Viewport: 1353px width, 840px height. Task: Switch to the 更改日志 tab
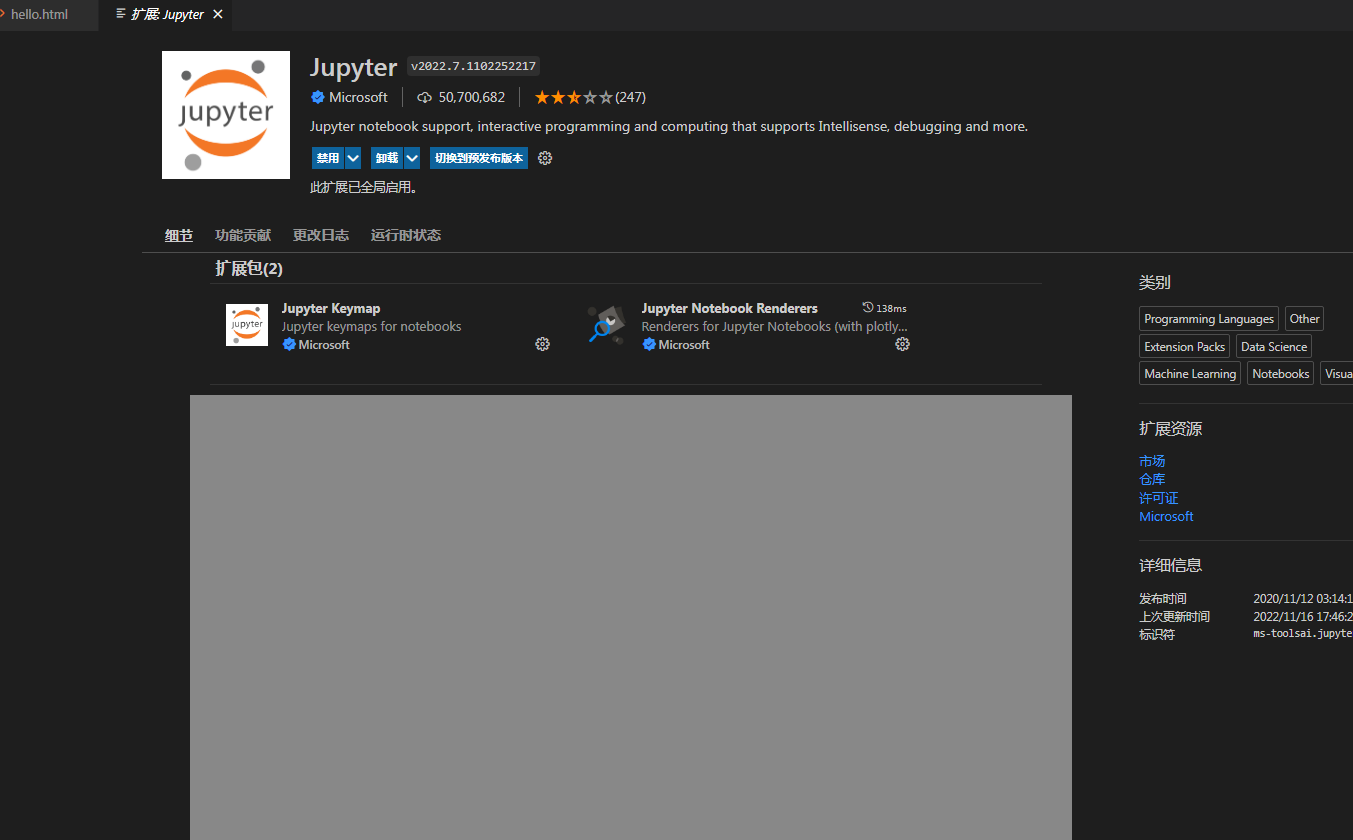coord(320,235)
